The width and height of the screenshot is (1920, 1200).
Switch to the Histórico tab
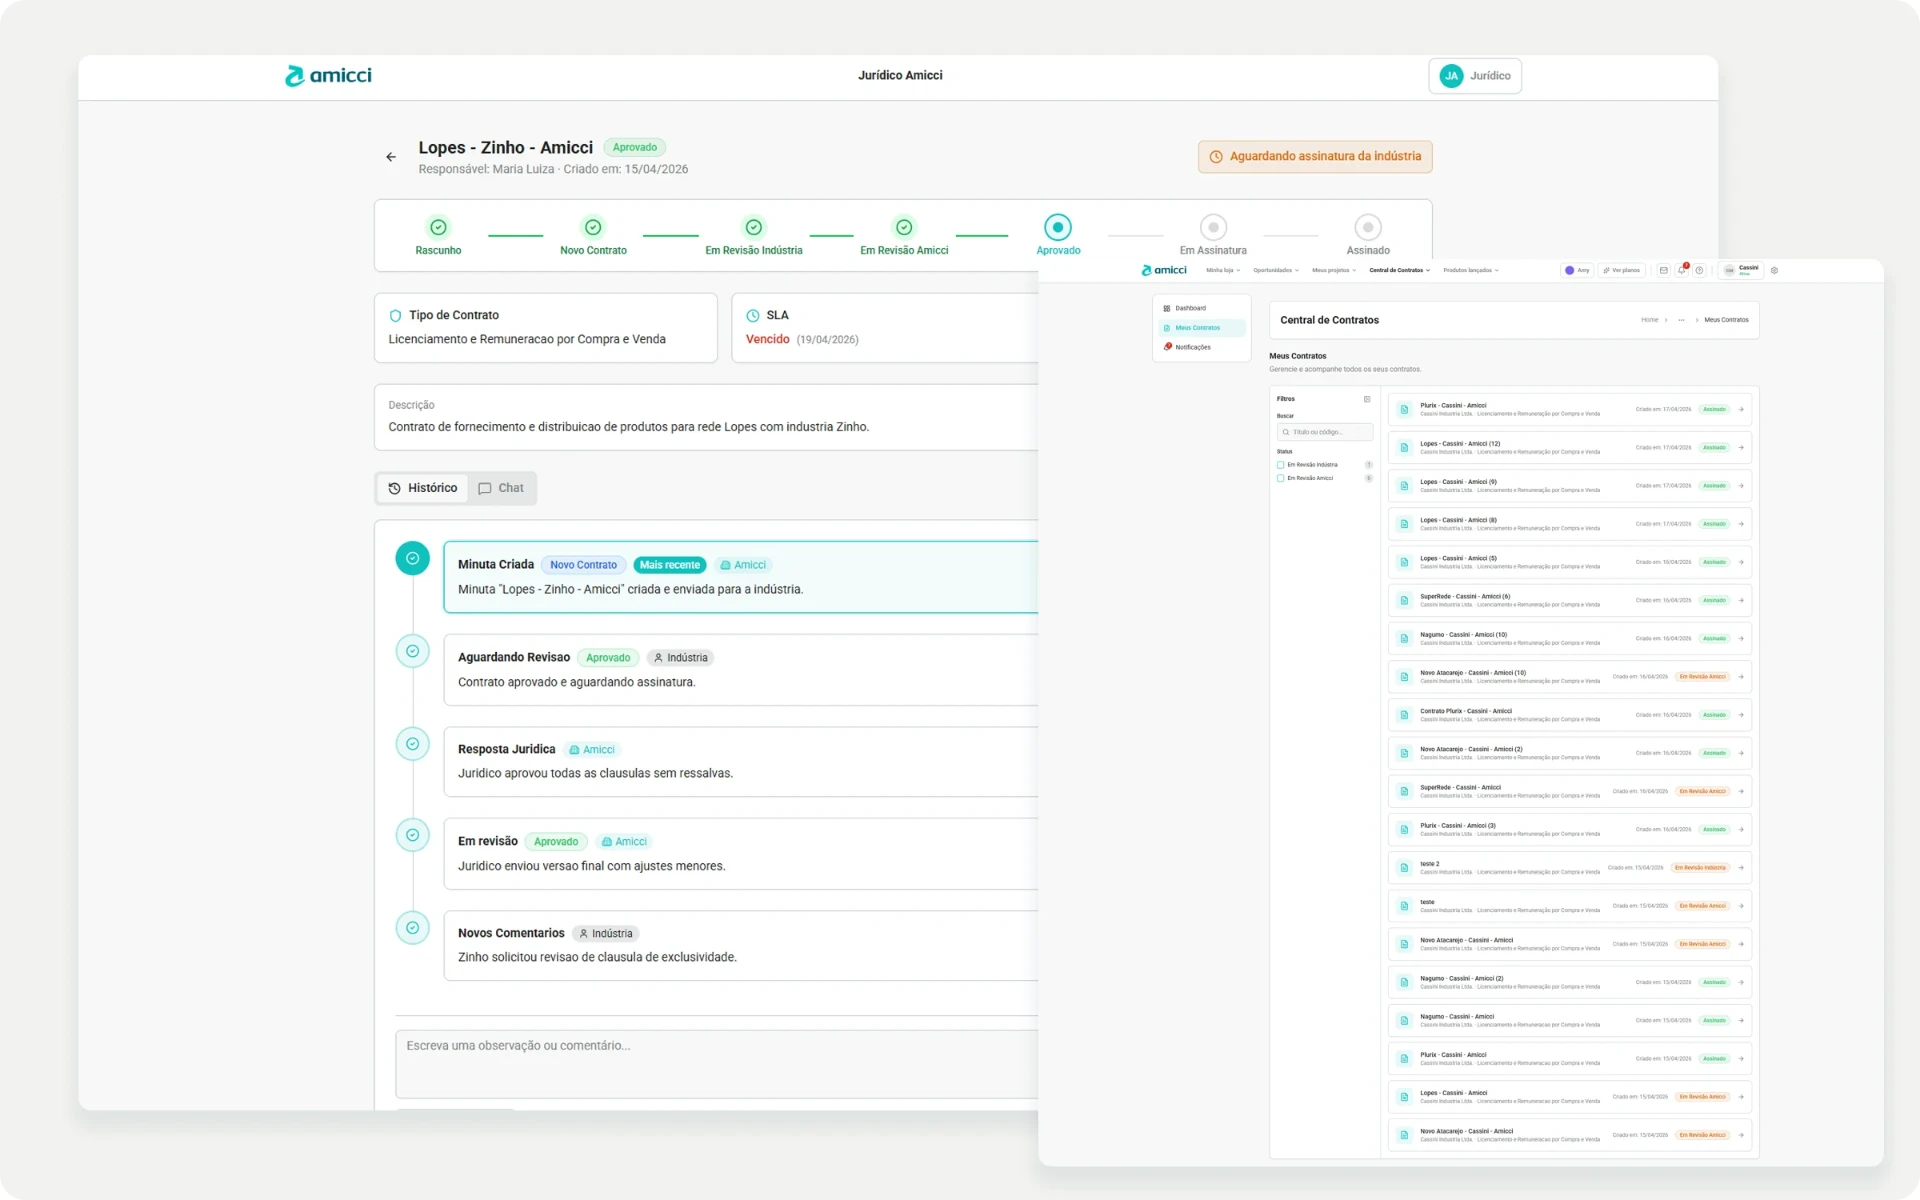422,488
